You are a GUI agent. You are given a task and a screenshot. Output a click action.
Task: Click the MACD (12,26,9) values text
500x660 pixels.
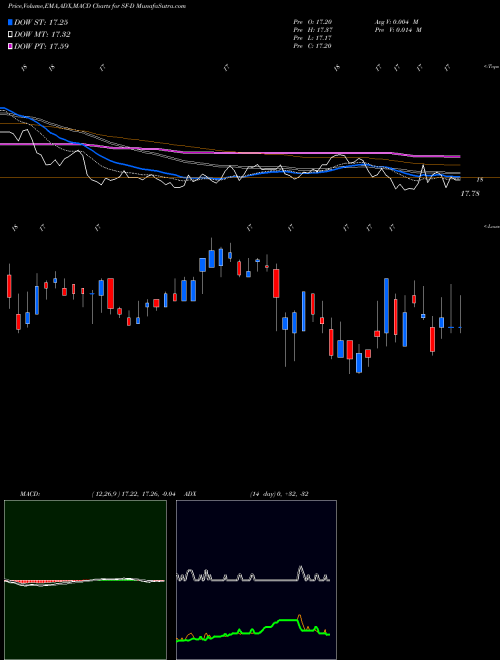pos(136,494)
